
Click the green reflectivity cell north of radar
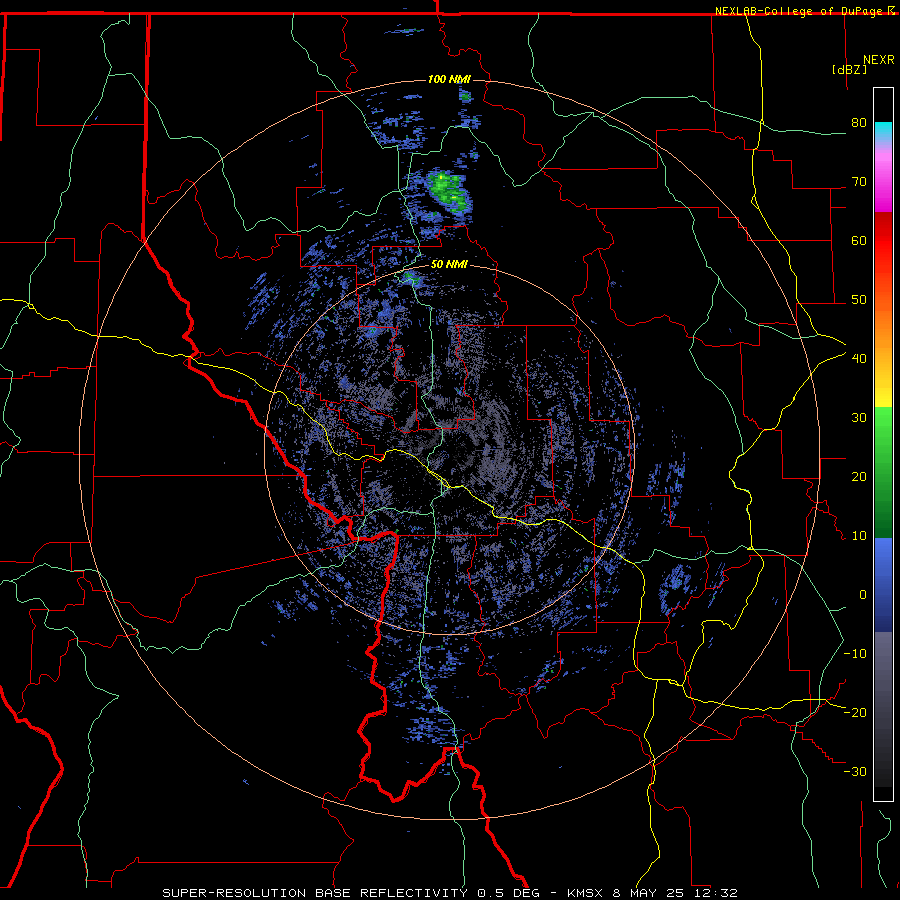pyautogui.click(x=447, y=191)
